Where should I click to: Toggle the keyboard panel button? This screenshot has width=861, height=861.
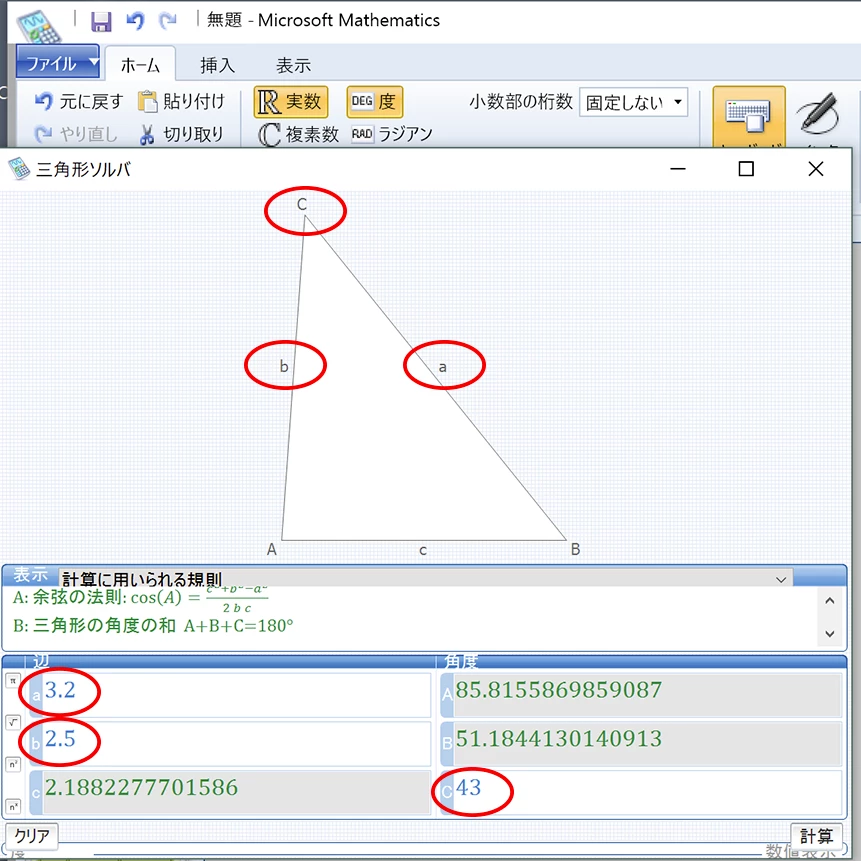748,117
